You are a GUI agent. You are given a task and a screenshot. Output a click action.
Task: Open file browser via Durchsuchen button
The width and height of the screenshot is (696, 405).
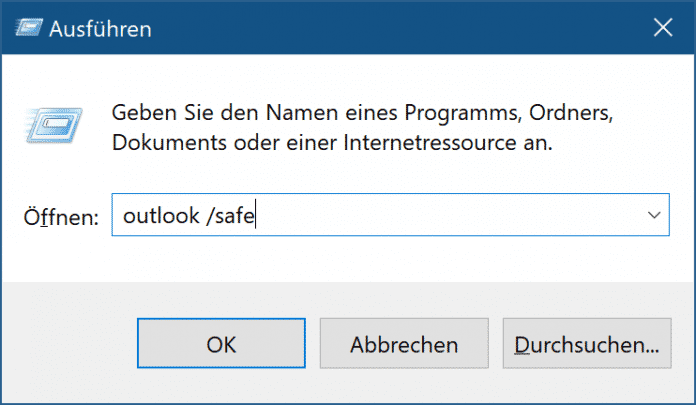(586, 345)
